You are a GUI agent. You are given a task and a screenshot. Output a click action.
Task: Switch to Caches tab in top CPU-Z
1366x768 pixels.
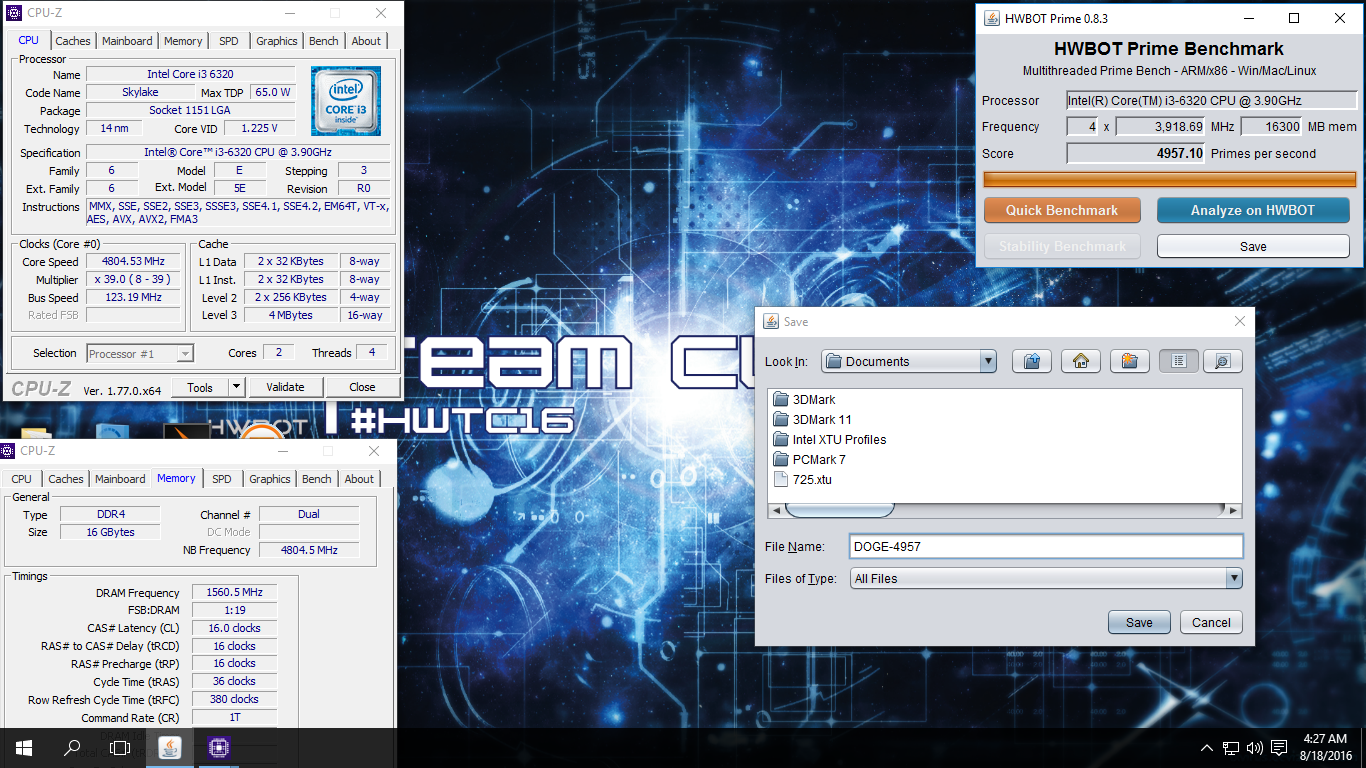coord(73,41)
